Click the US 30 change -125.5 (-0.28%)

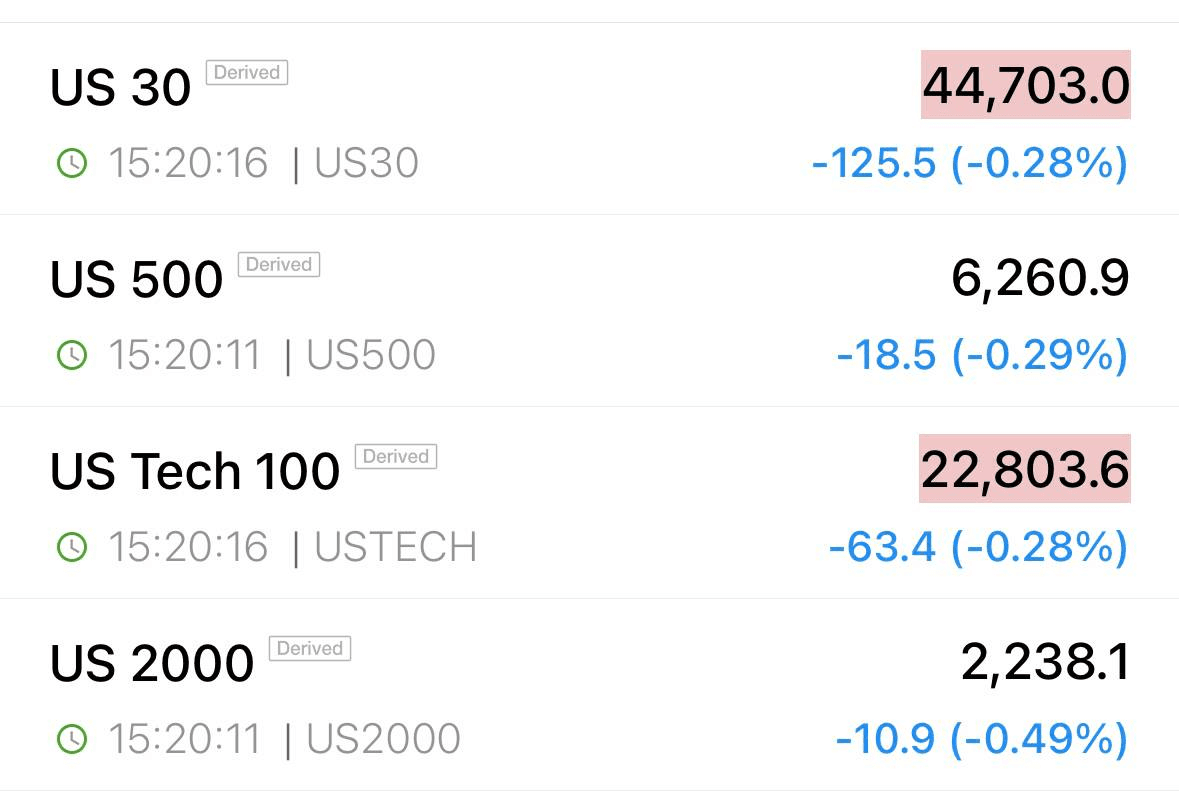pyautogui.click(x=970, y=163)
